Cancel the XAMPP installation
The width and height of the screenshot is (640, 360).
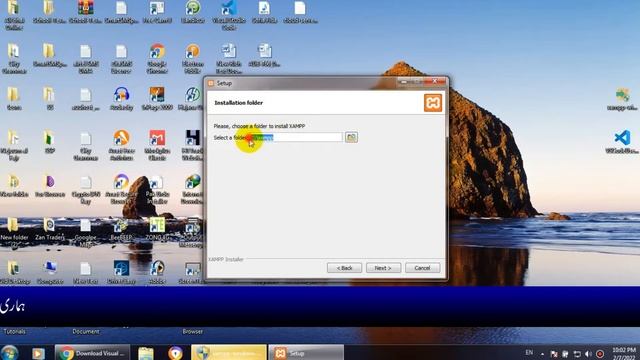[x=422, y=268]
